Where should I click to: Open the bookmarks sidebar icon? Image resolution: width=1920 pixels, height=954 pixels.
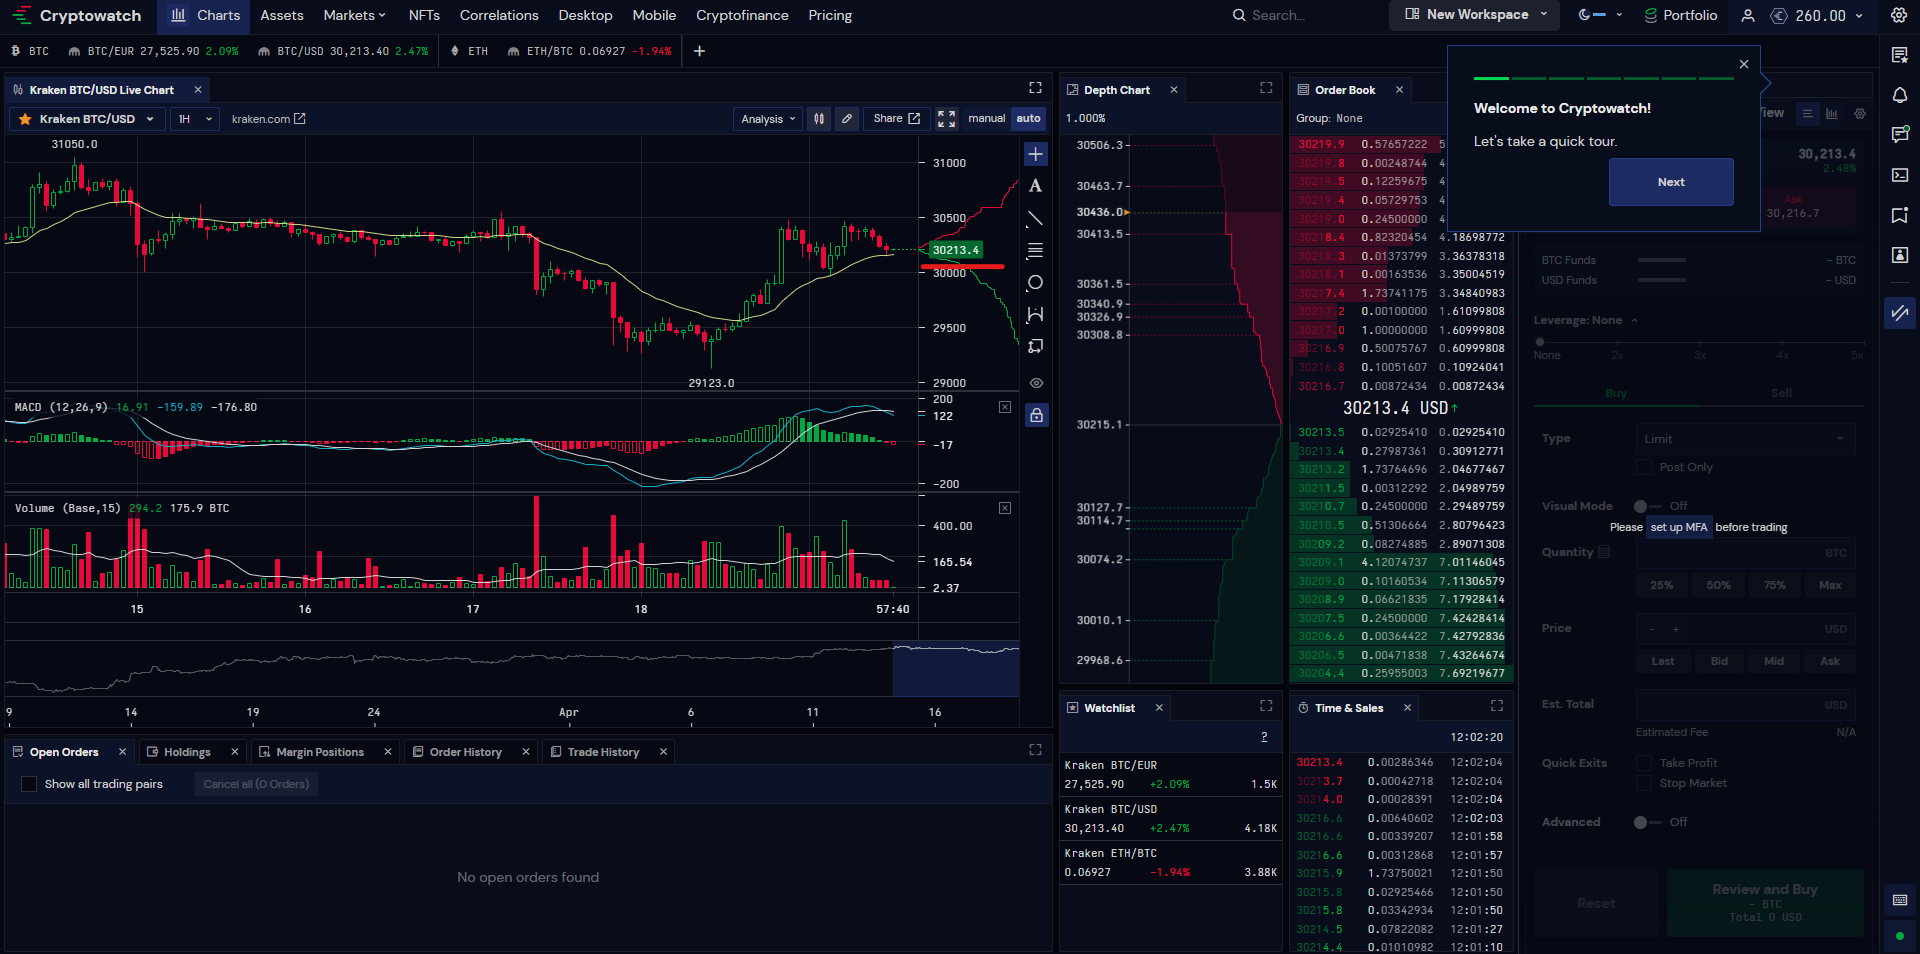click(1900, 215)
